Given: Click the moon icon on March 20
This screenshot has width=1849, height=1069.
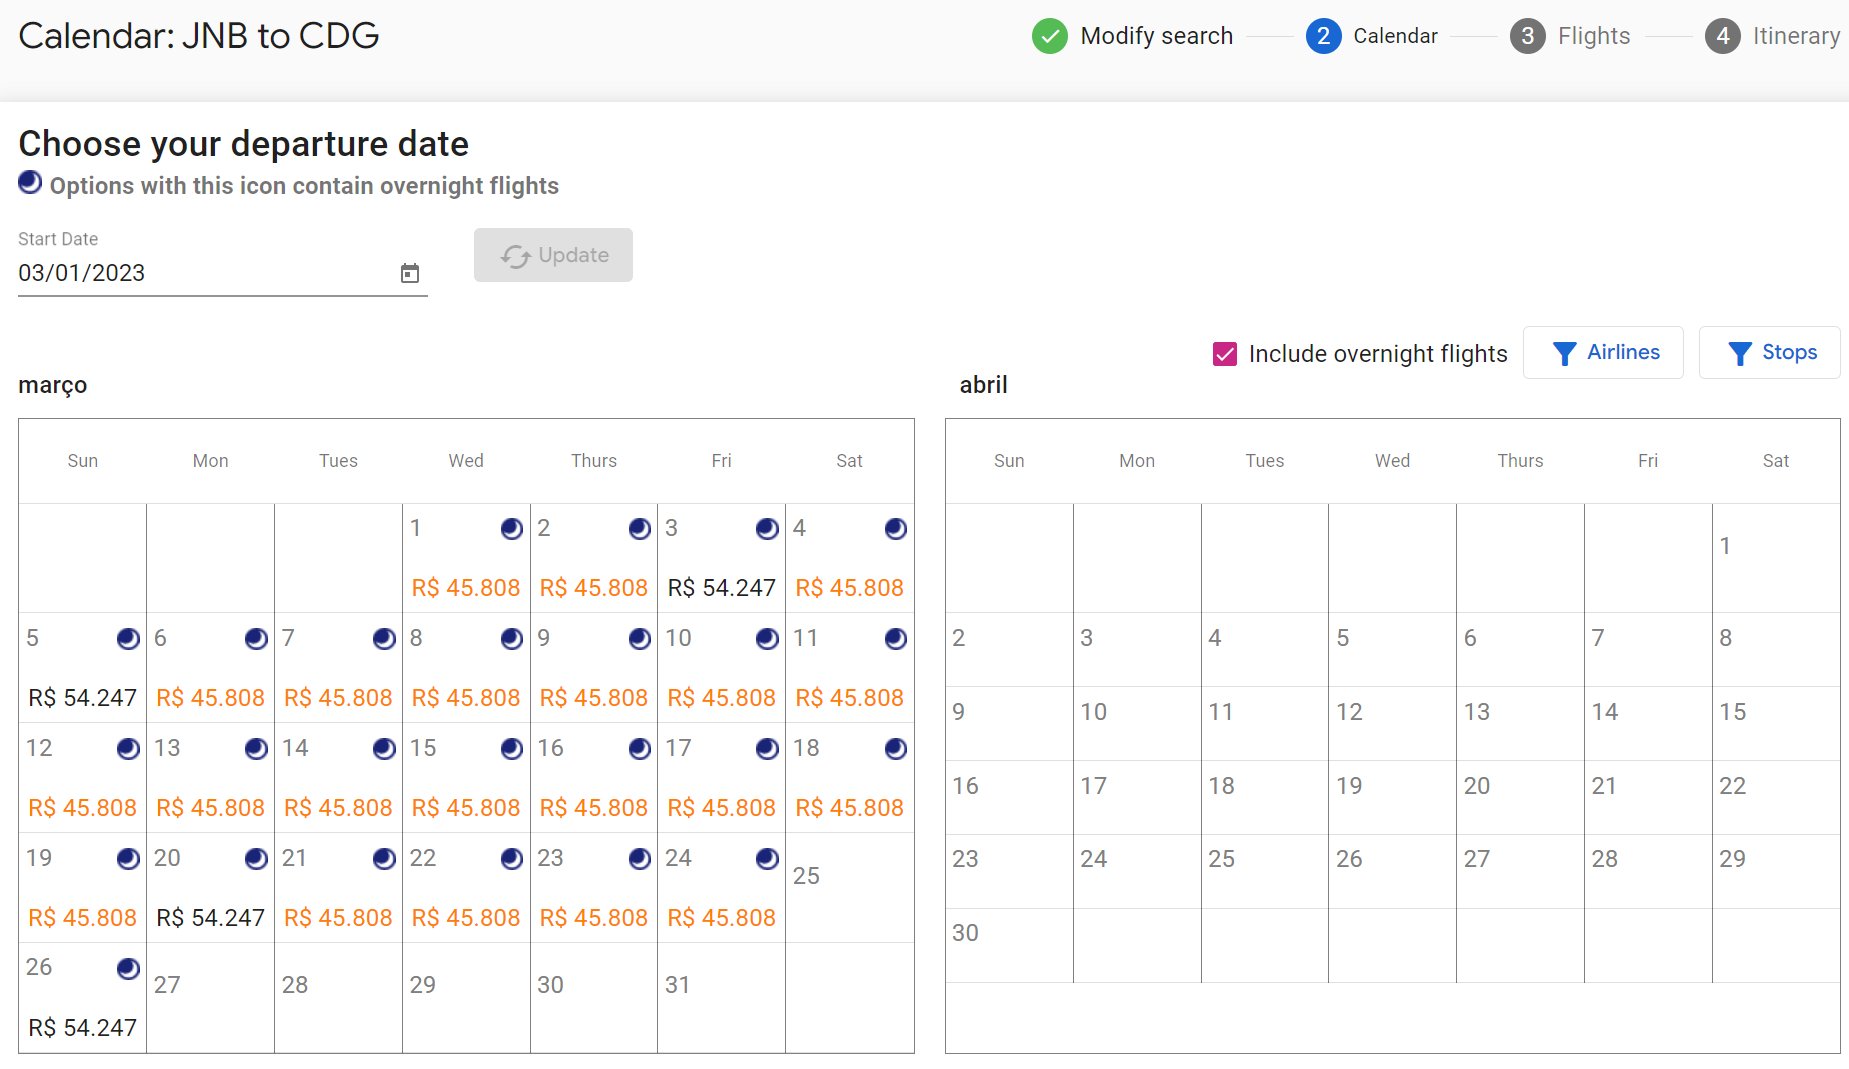Looking at the screenshot, I should 256,859.
